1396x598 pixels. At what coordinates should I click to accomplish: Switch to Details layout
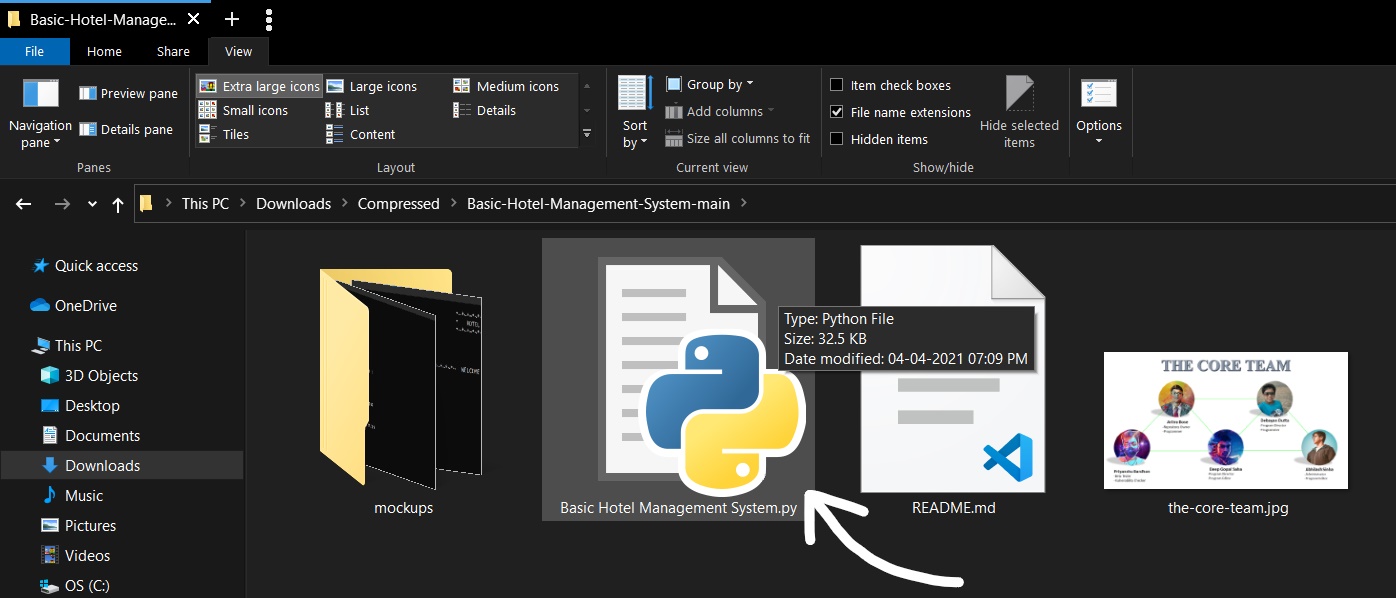pyautogui.click(x=485, y=110)
